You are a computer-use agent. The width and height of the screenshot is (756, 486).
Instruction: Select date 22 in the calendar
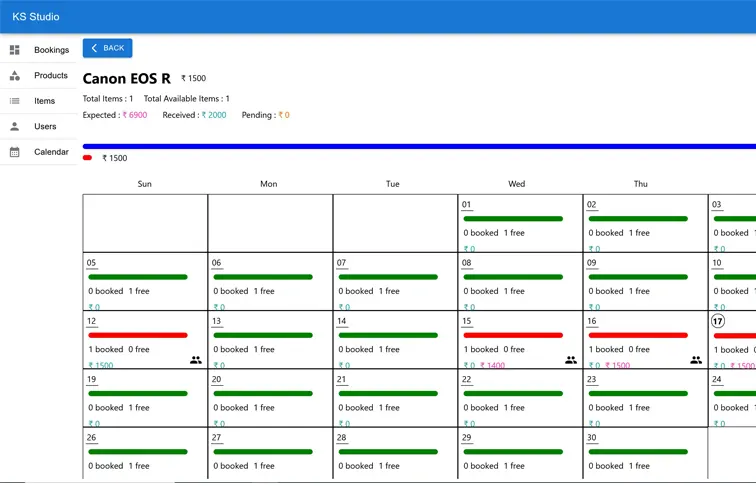(x=466, y=379)
